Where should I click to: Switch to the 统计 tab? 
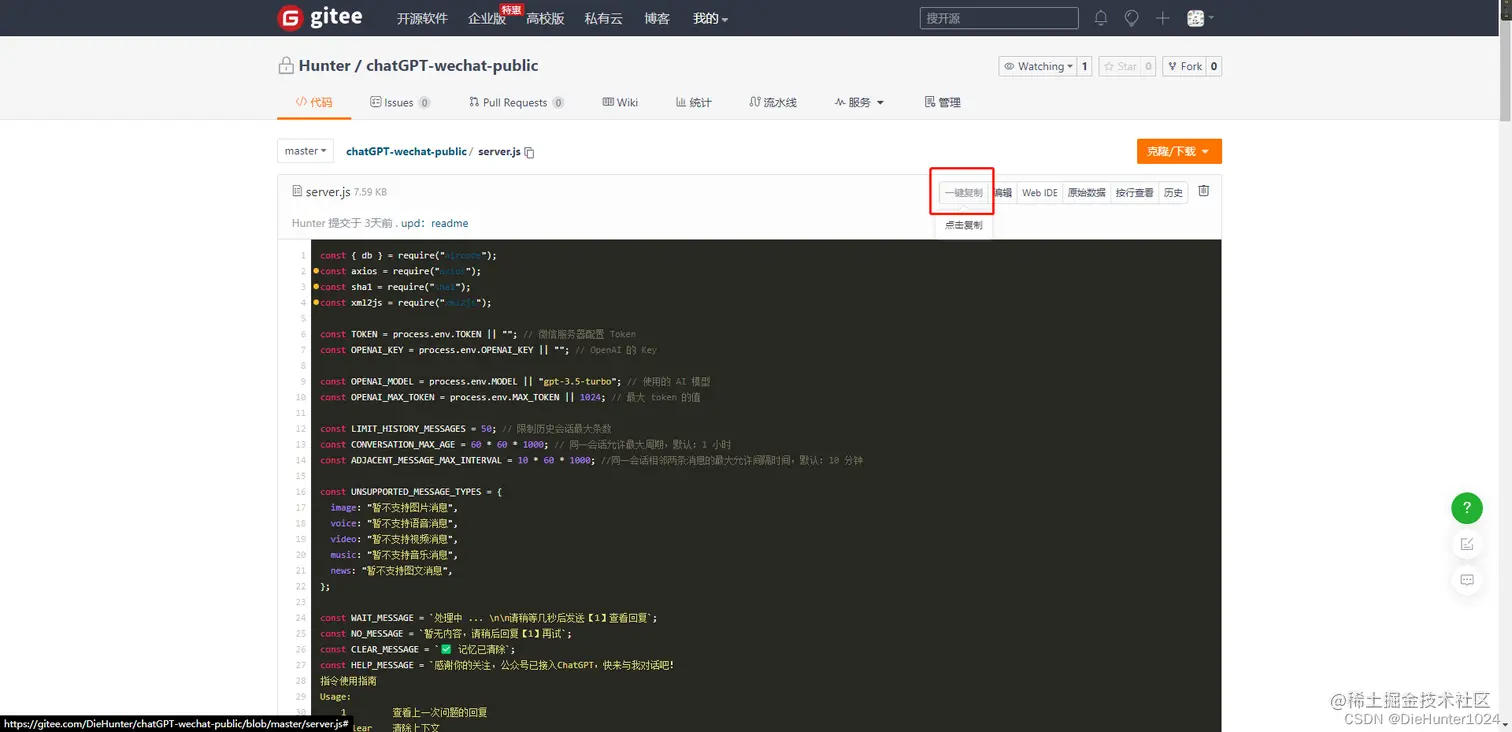(694, 102)
